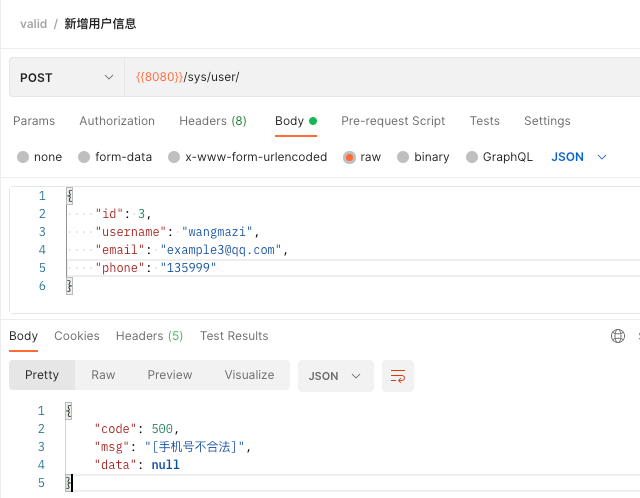Expand the blue JSON body format dropdown
Image resolution: width=640 pixels, height=498 pixels.
[579, 157]
